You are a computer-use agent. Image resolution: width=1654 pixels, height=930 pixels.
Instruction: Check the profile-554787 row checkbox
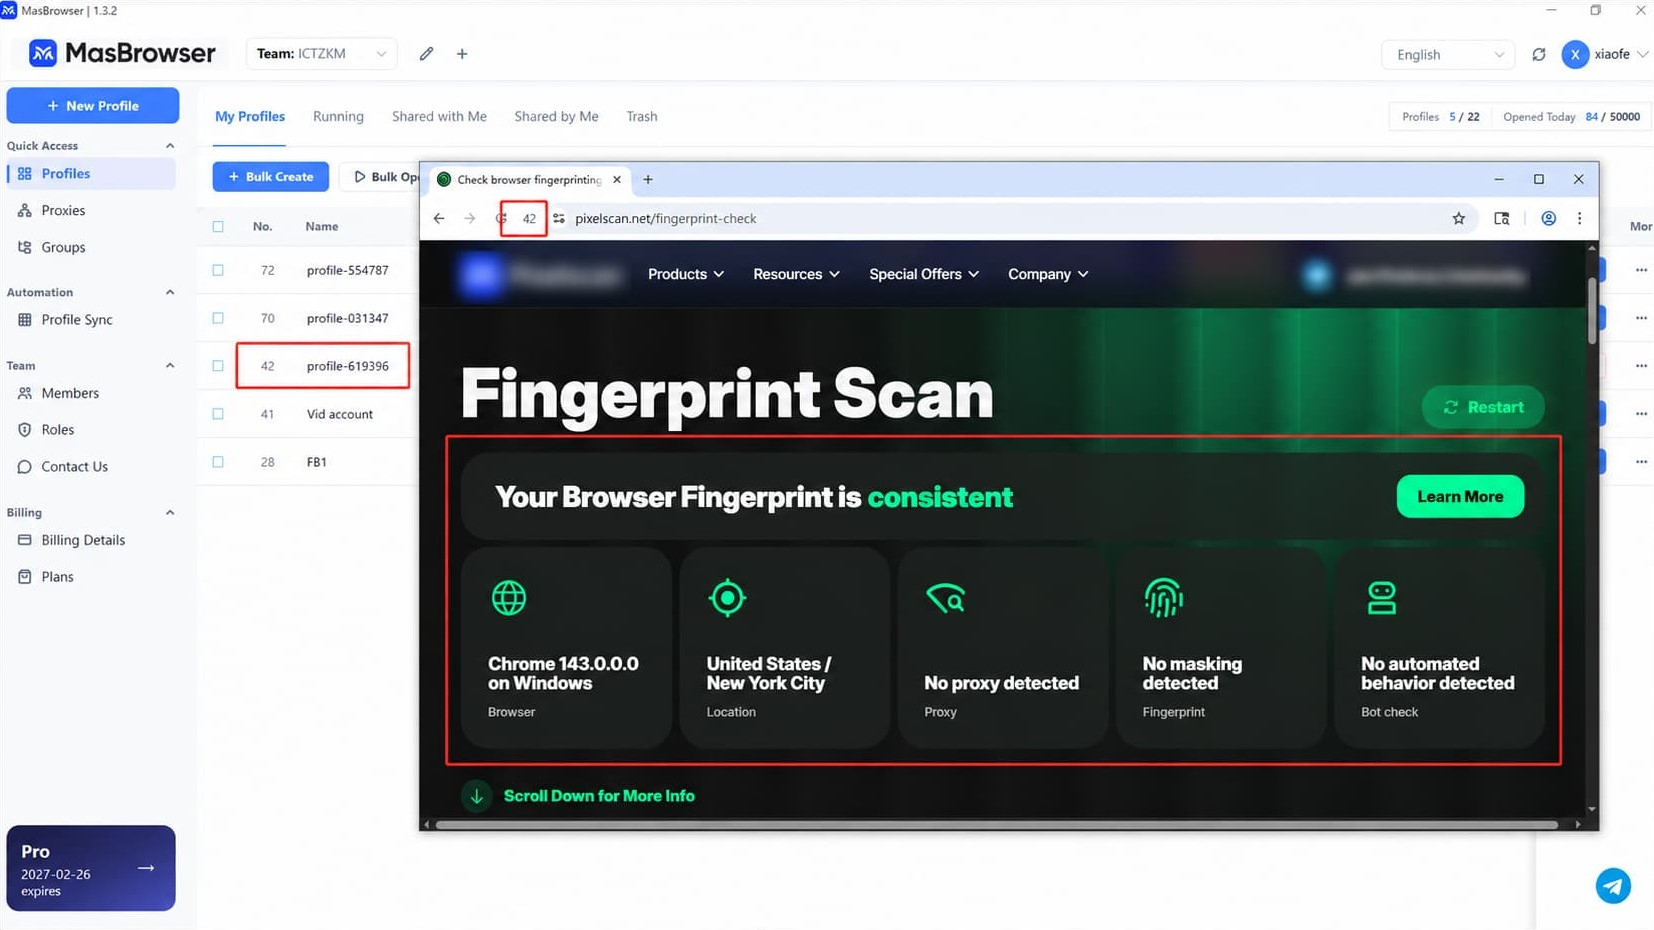pos(218,270)
